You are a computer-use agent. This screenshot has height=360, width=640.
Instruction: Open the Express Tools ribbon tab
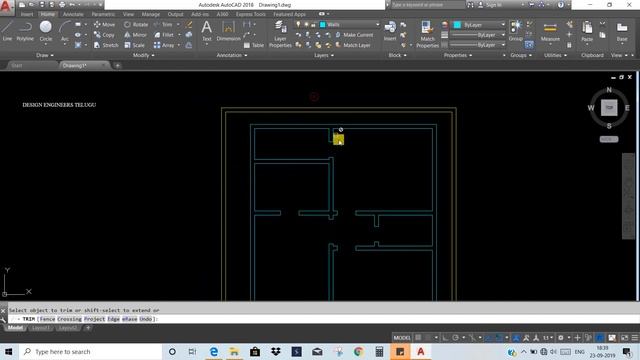tap(251, 14)
